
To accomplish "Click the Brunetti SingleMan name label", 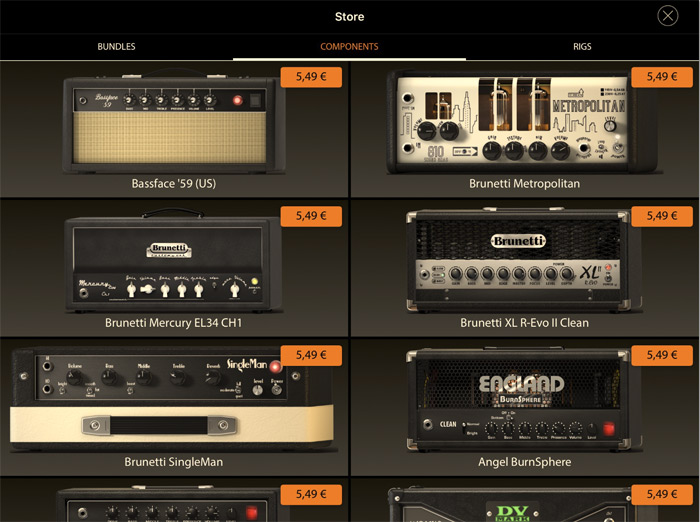I will coord(174,462).
